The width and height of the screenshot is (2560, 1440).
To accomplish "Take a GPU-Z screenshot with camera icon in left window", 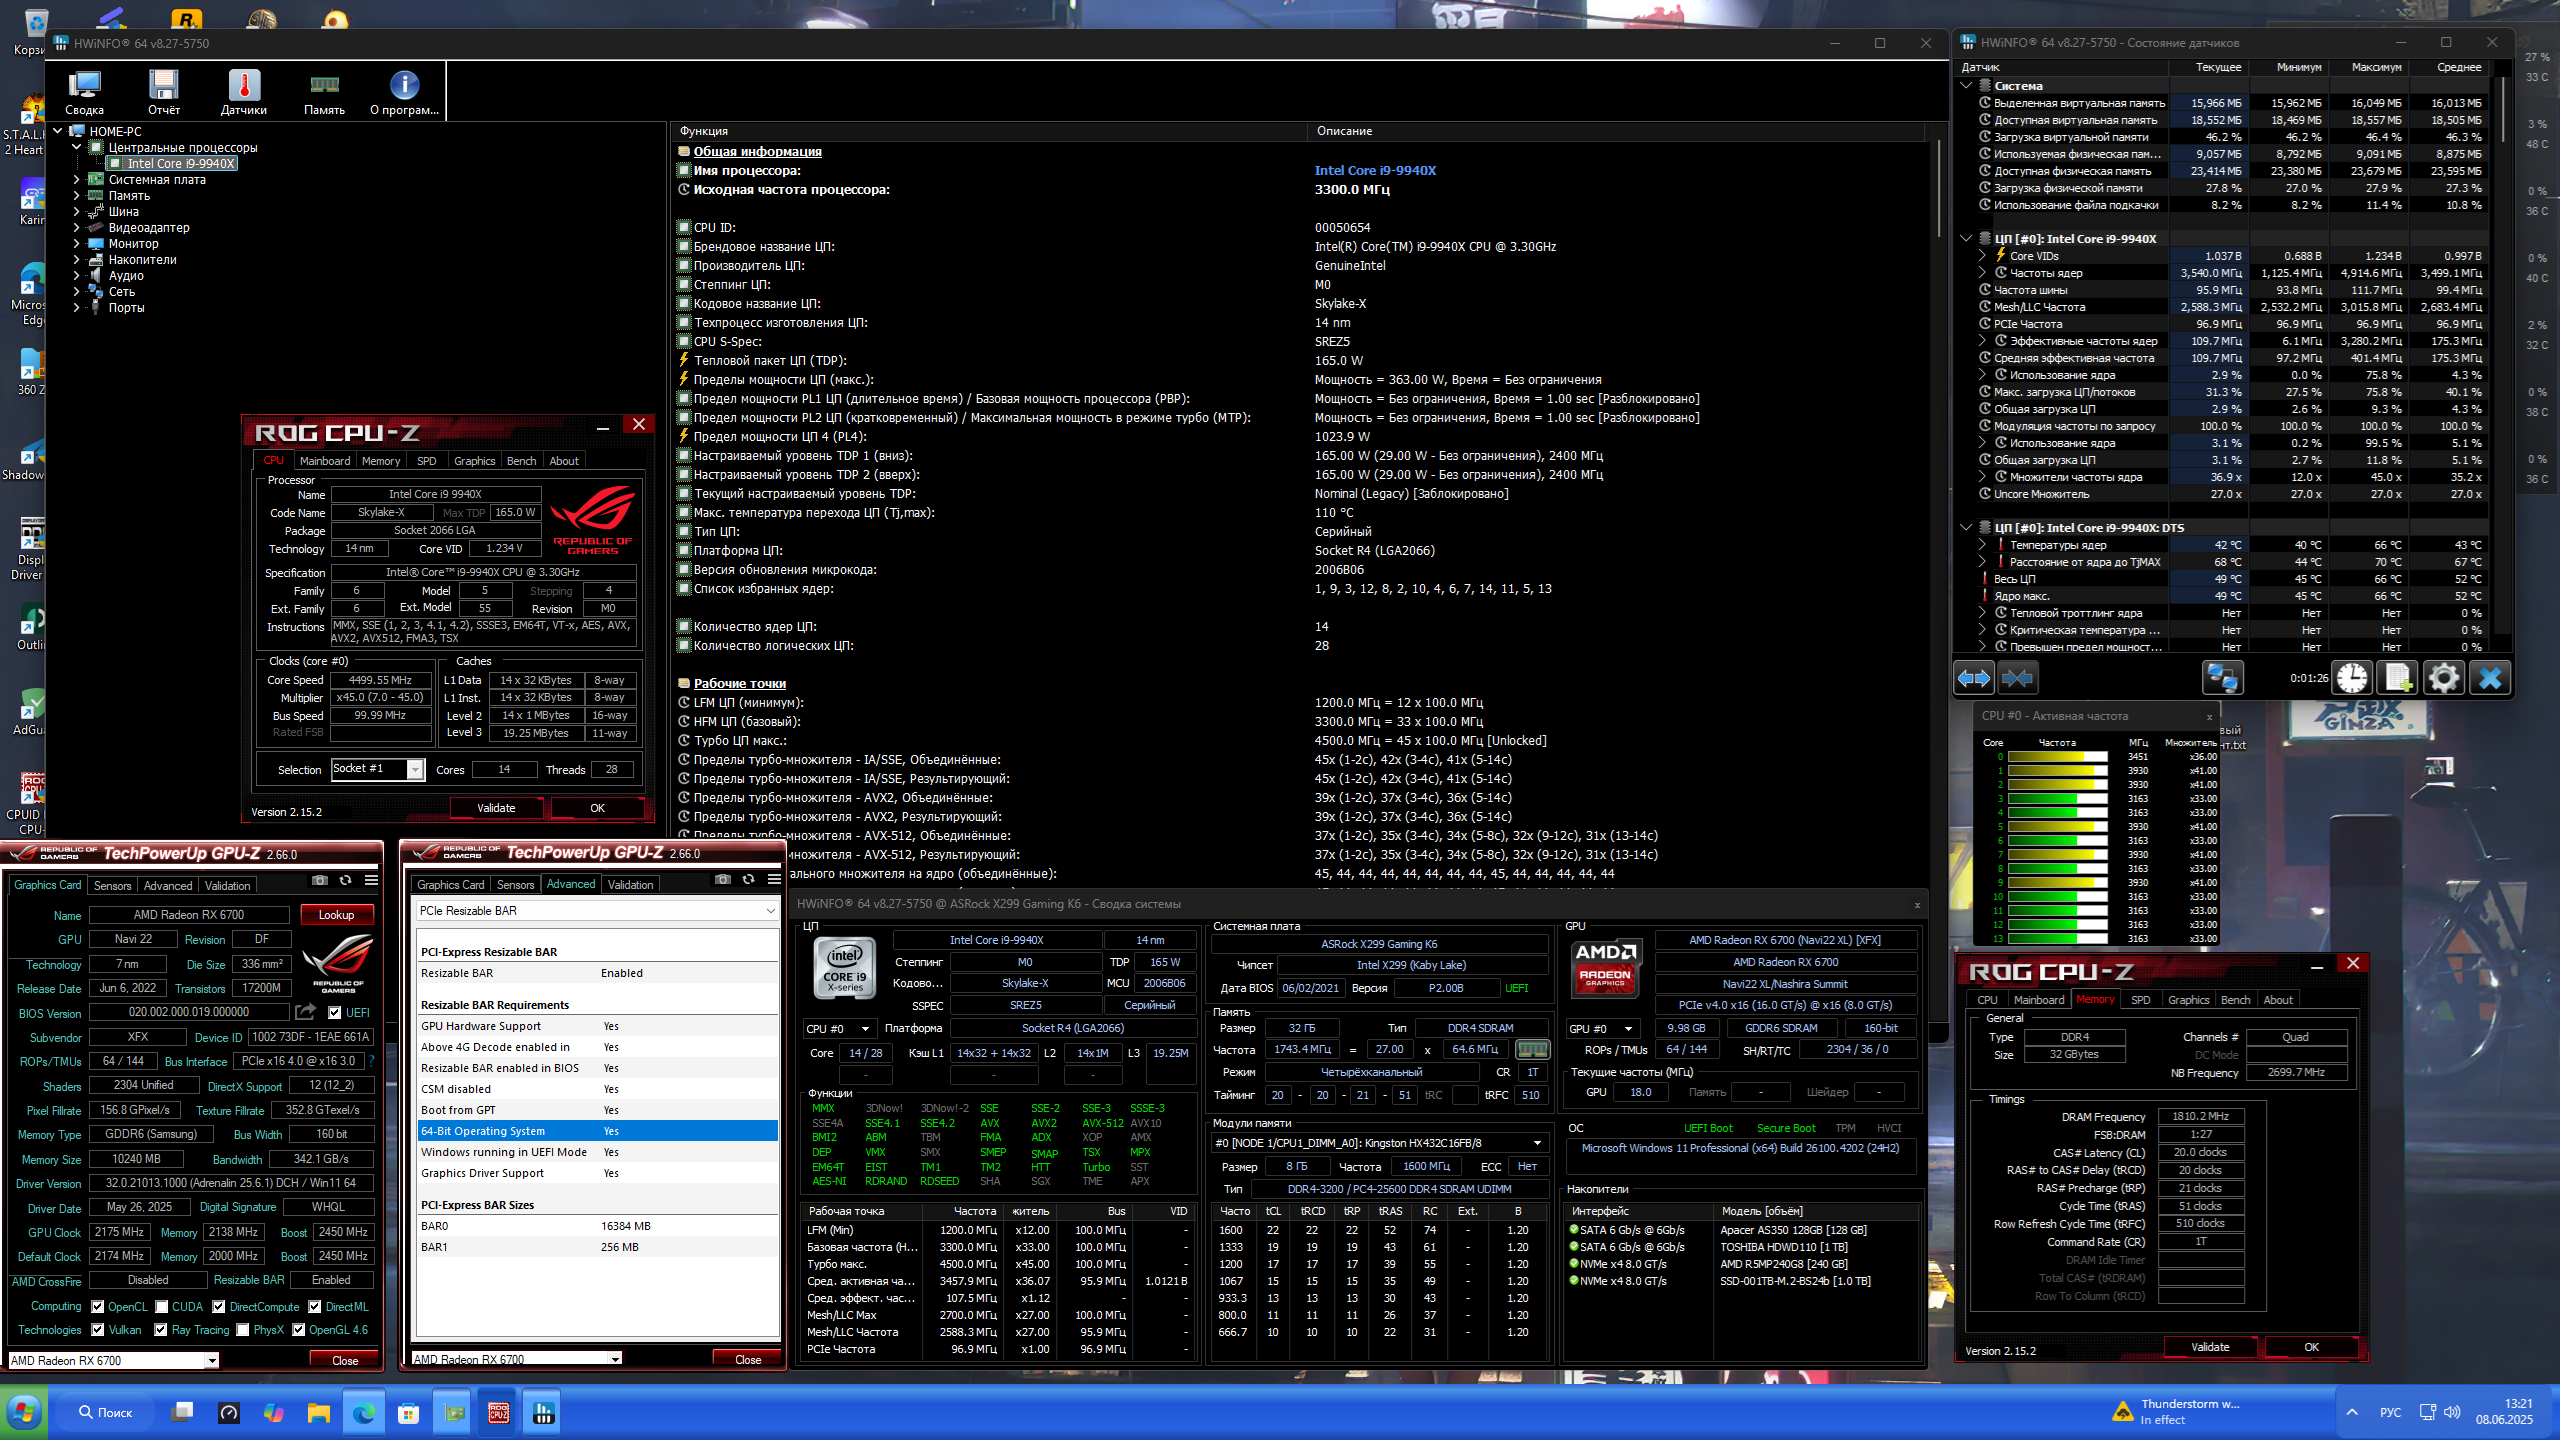I will click(319, 880).
